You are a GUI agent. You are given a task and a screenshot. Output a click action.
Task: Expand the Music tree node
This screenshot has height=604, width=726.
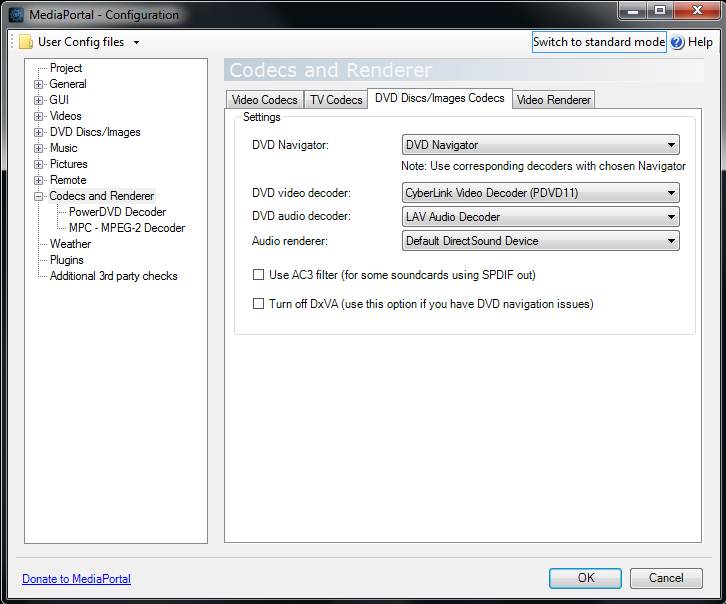click(39, 148)
